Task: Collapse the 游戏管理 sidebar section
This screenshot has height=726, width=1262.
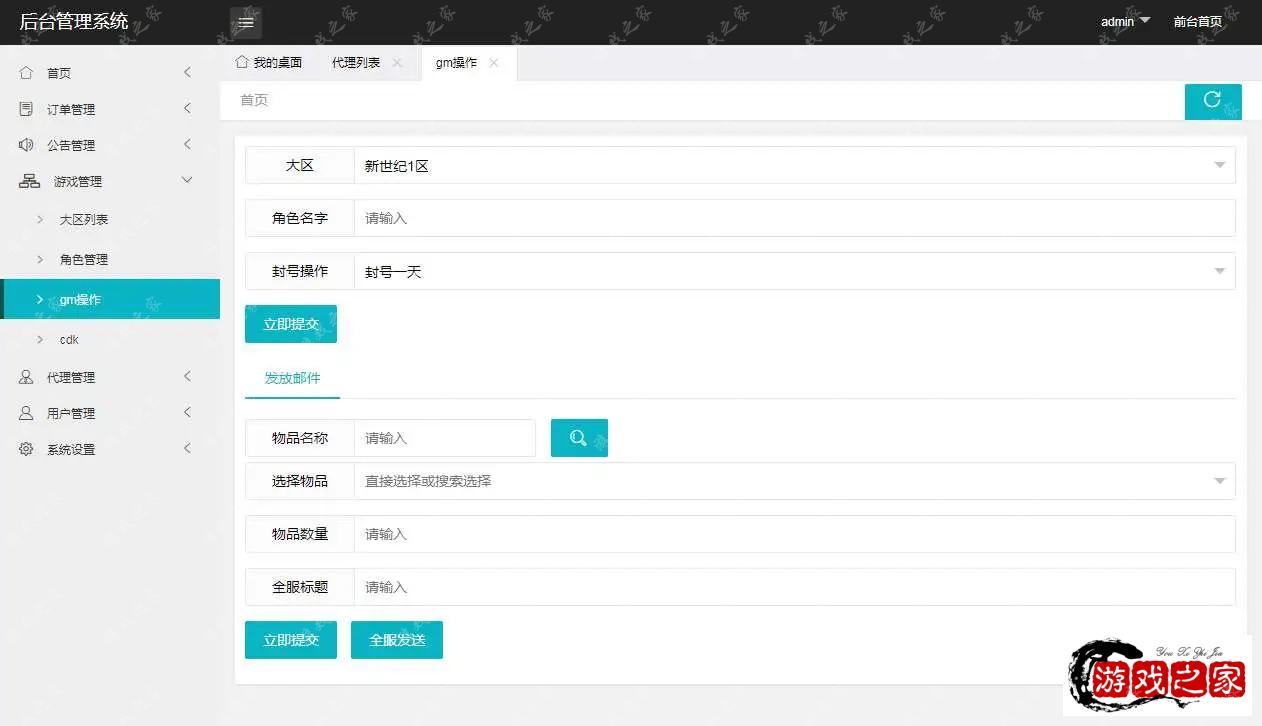Action: click(110, 181)
